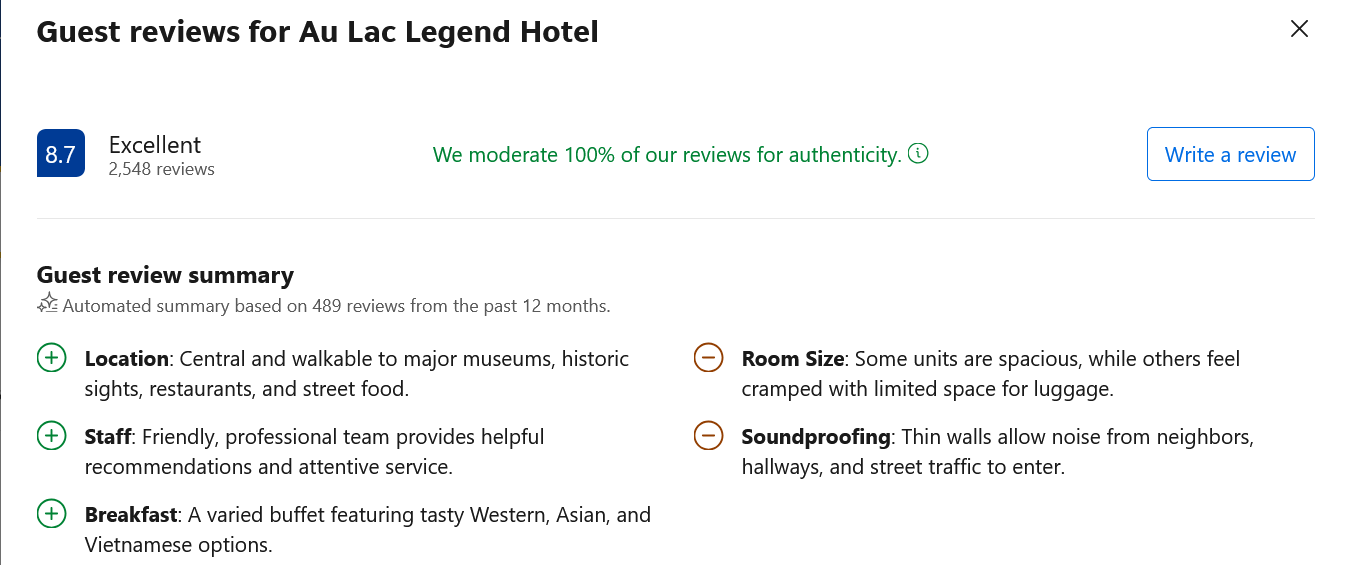
Task: Select the bold Soundproofing heading
Action: [x=816, y=436]
